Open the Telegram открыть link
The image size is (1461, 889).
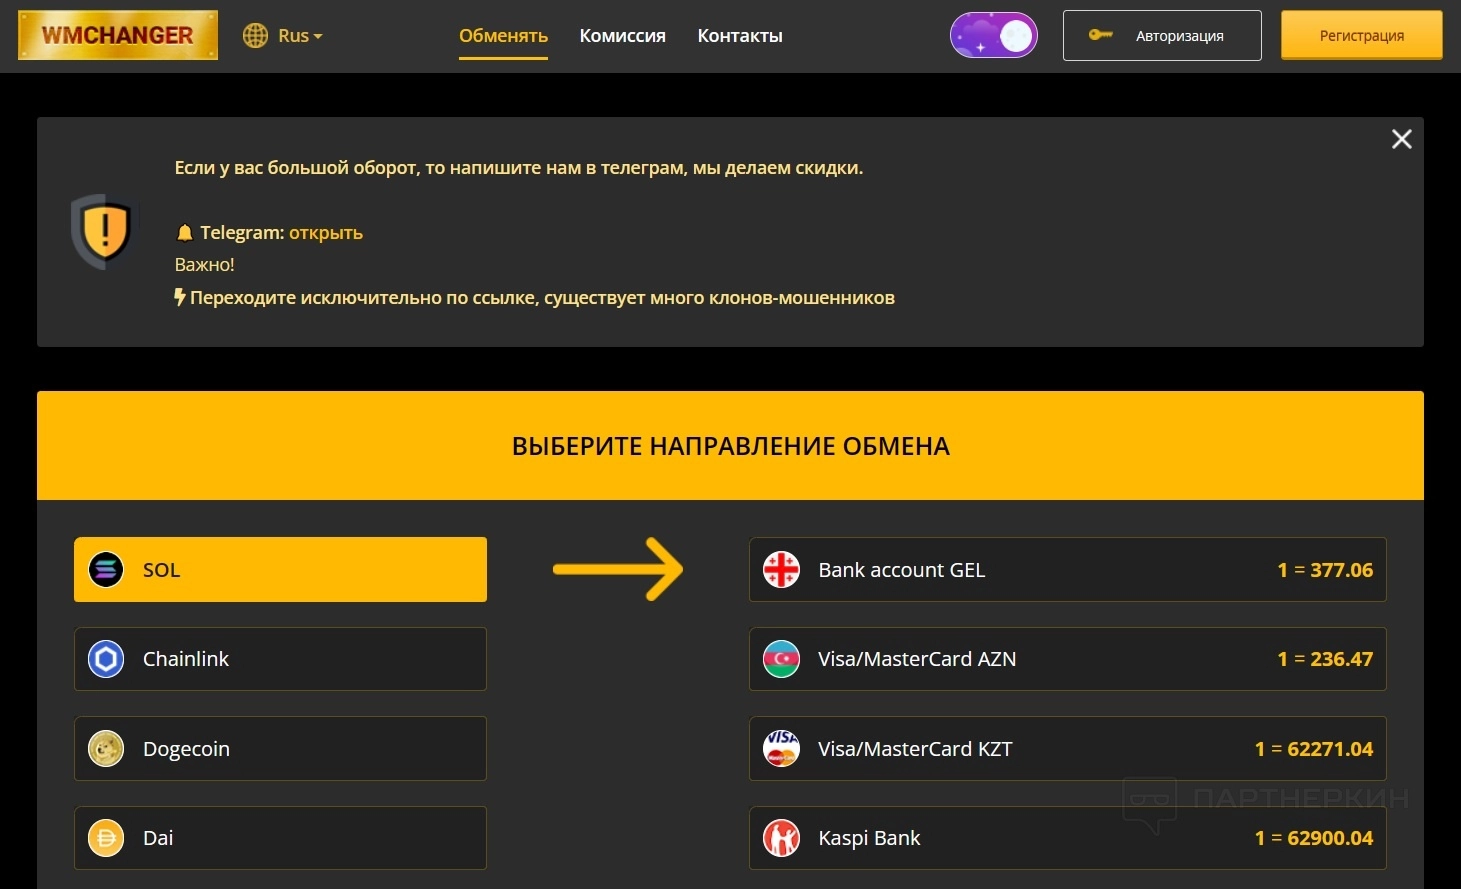coord(326,233)
